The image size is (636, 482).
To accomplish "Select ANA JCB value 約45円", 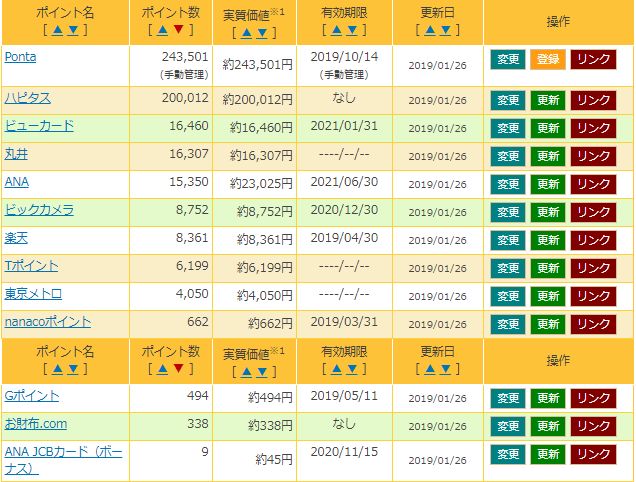I will click(x=274, y=460).
